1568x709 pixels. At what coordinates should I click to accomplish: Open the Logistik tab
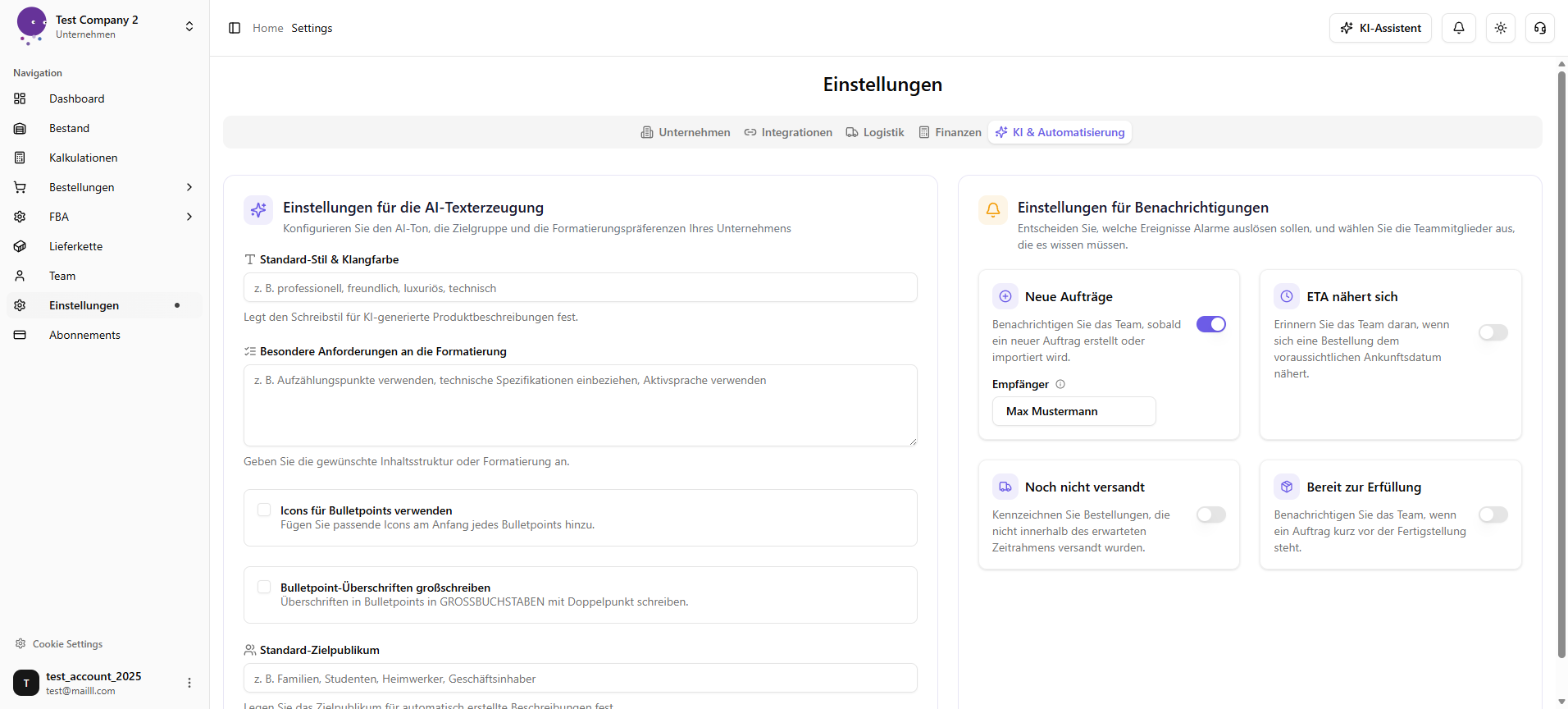pos(874,132)
